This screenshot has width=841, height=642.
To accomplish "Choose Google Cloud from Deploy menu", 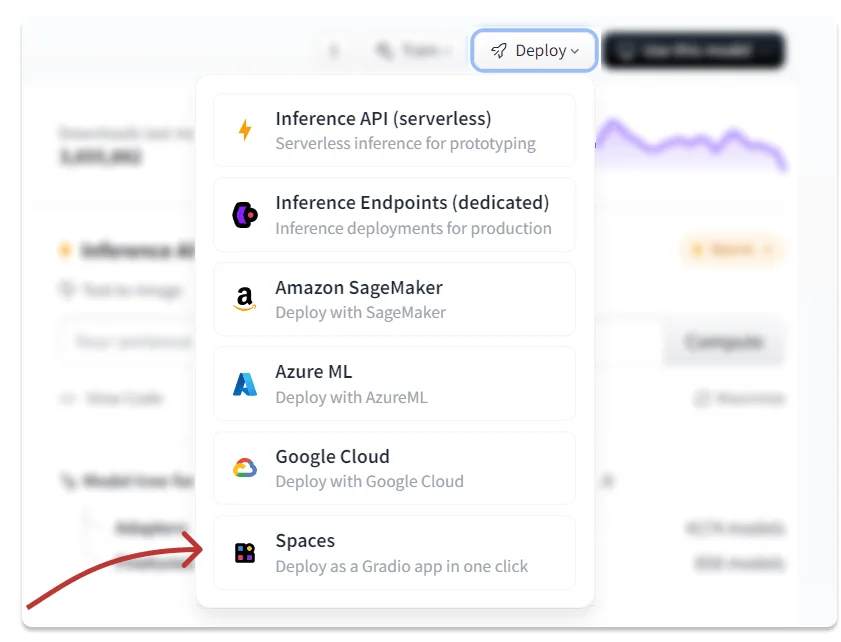I will pos(394,468).
